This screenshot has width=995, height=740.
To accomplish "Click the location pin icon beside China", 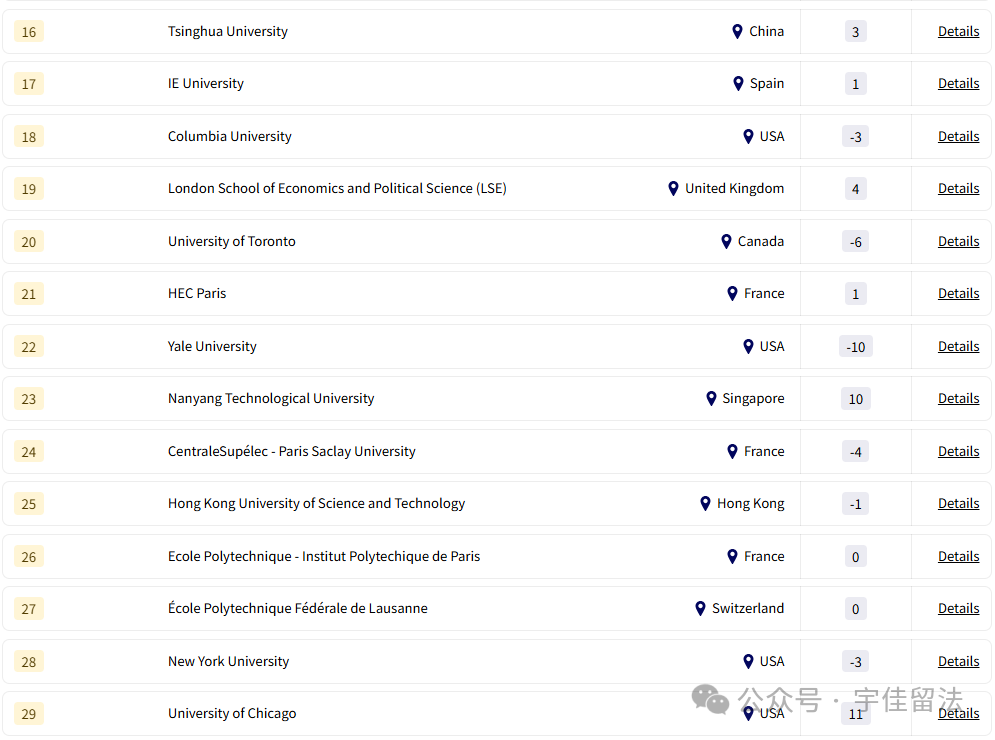I will pyautogui.click(x=737, y=31).
